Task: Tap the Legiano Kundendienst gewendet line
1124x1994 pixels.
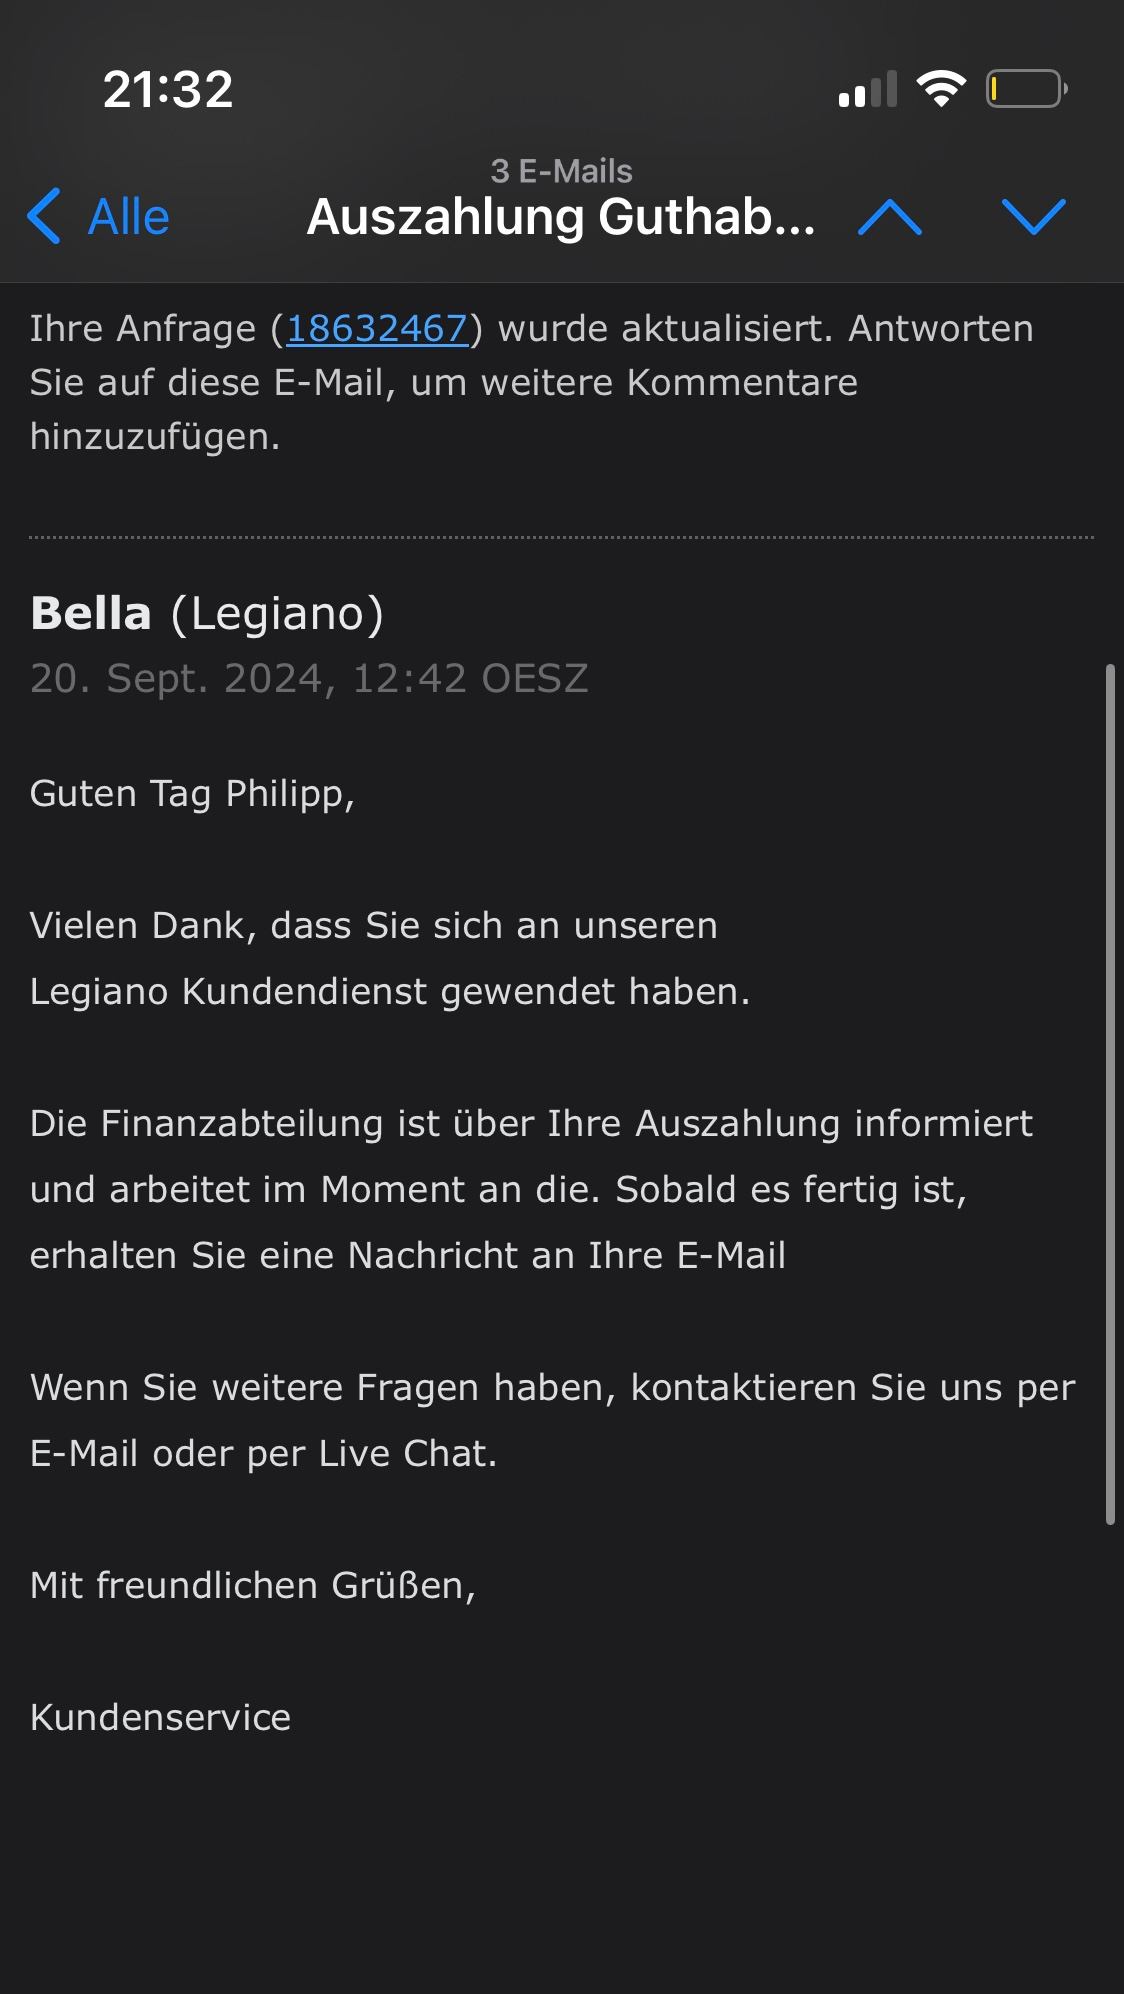Action: (x=389, y=991)
